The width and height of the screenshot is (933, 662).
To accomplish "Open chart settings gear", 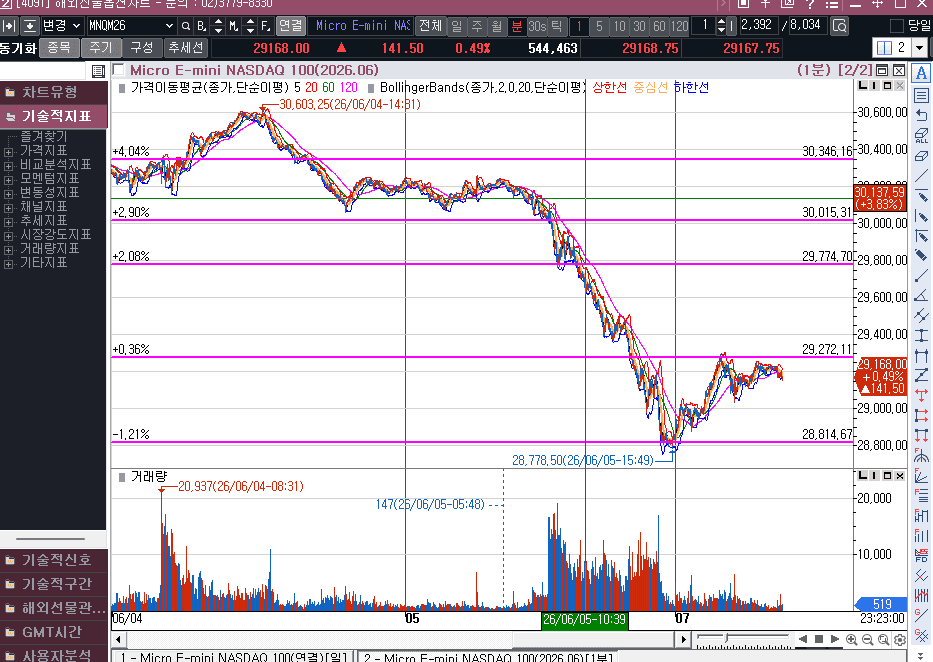I will pyautogui.click(x=900, y=639).
